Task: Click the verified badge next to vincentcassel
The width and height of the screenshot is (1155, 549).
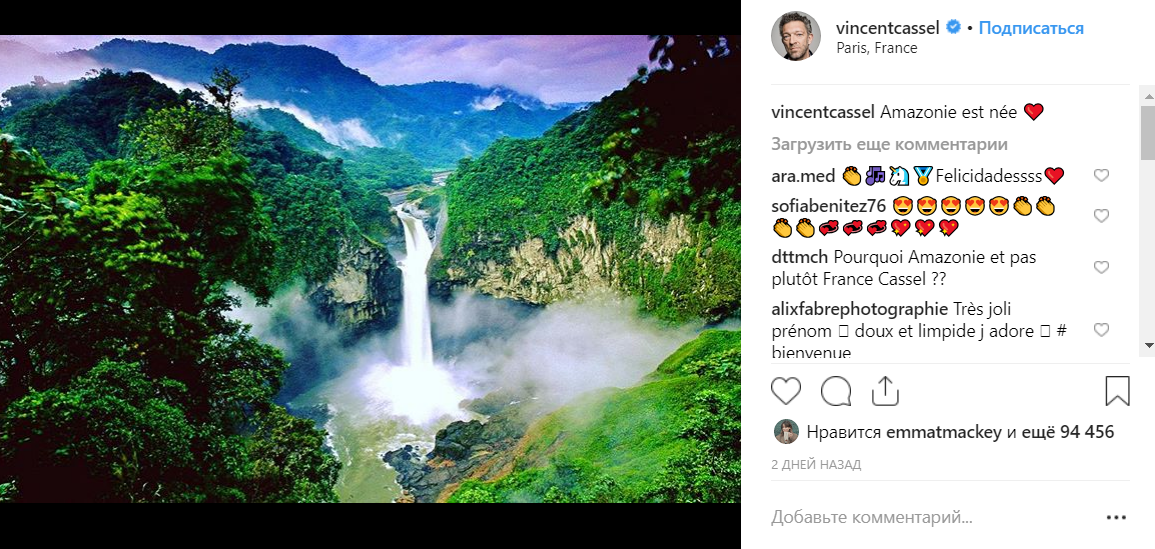Action: (x=954, y=28)
